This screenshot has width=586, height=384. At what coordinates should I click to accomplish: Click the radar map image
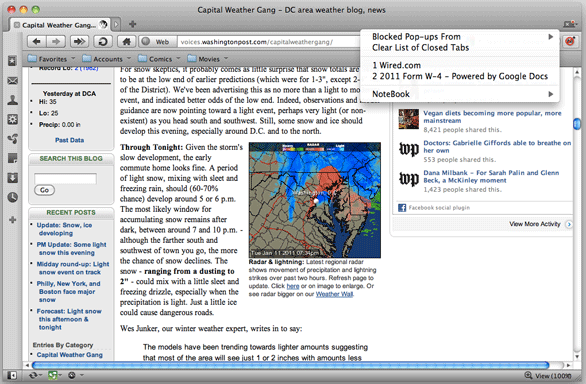point(315,200)
